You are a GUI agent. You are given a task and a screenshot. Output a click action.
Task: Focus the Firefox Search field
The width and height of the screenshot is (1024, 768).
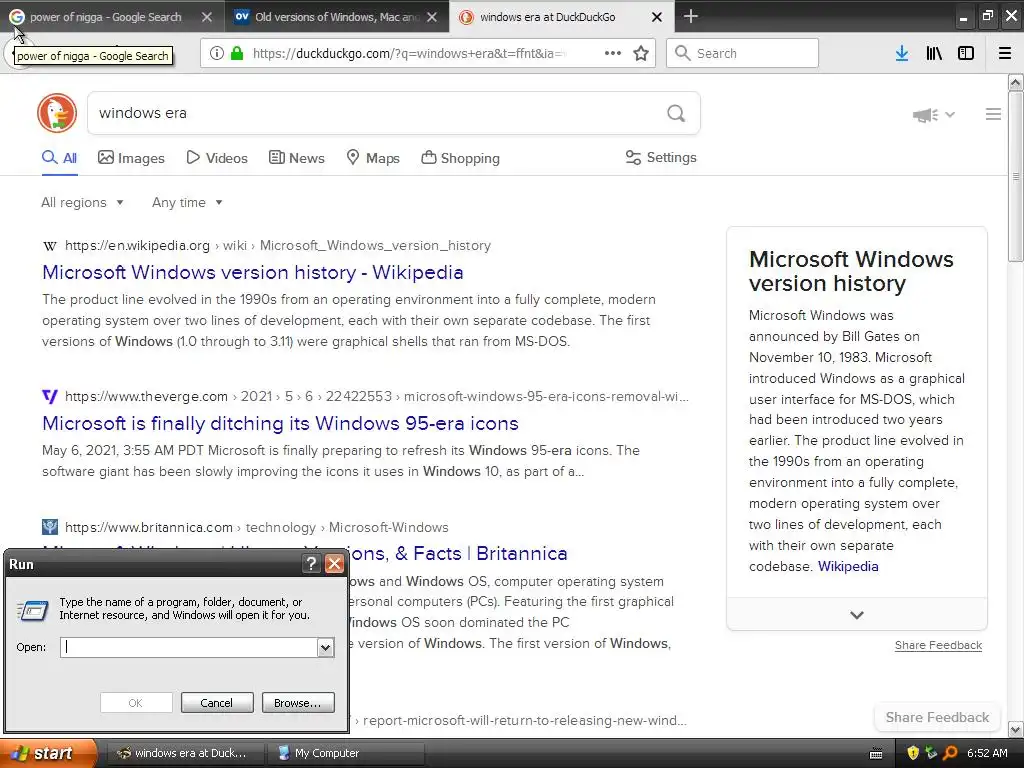click(x=743, y=54)
